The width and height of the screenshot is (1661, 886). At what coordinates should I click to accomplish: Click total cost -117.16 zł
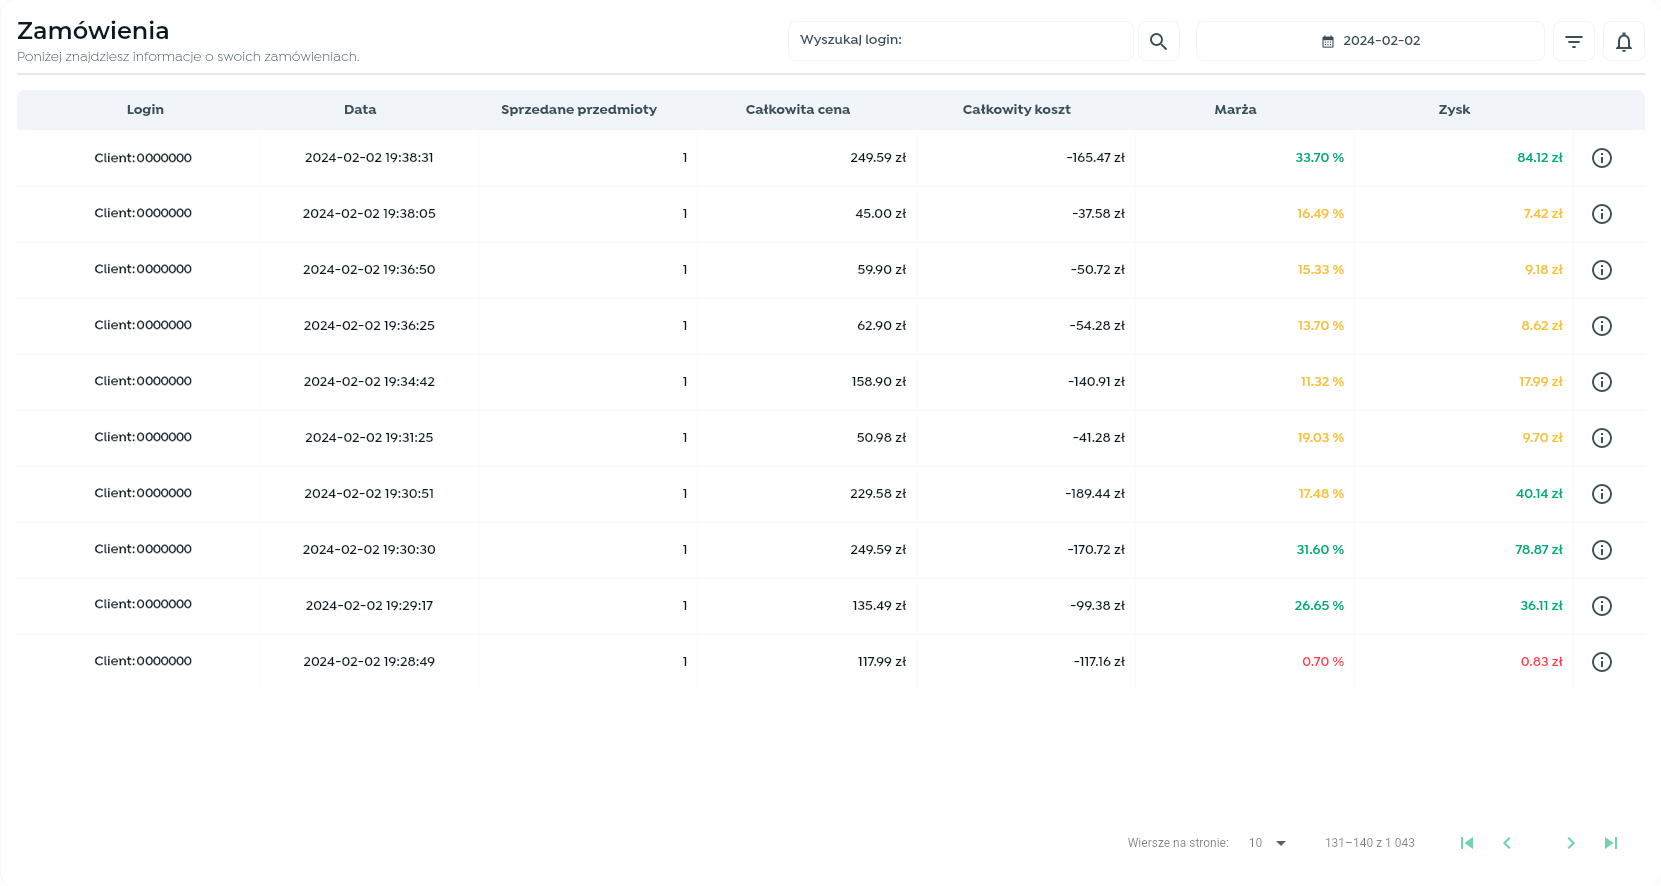pos(1099,662)
